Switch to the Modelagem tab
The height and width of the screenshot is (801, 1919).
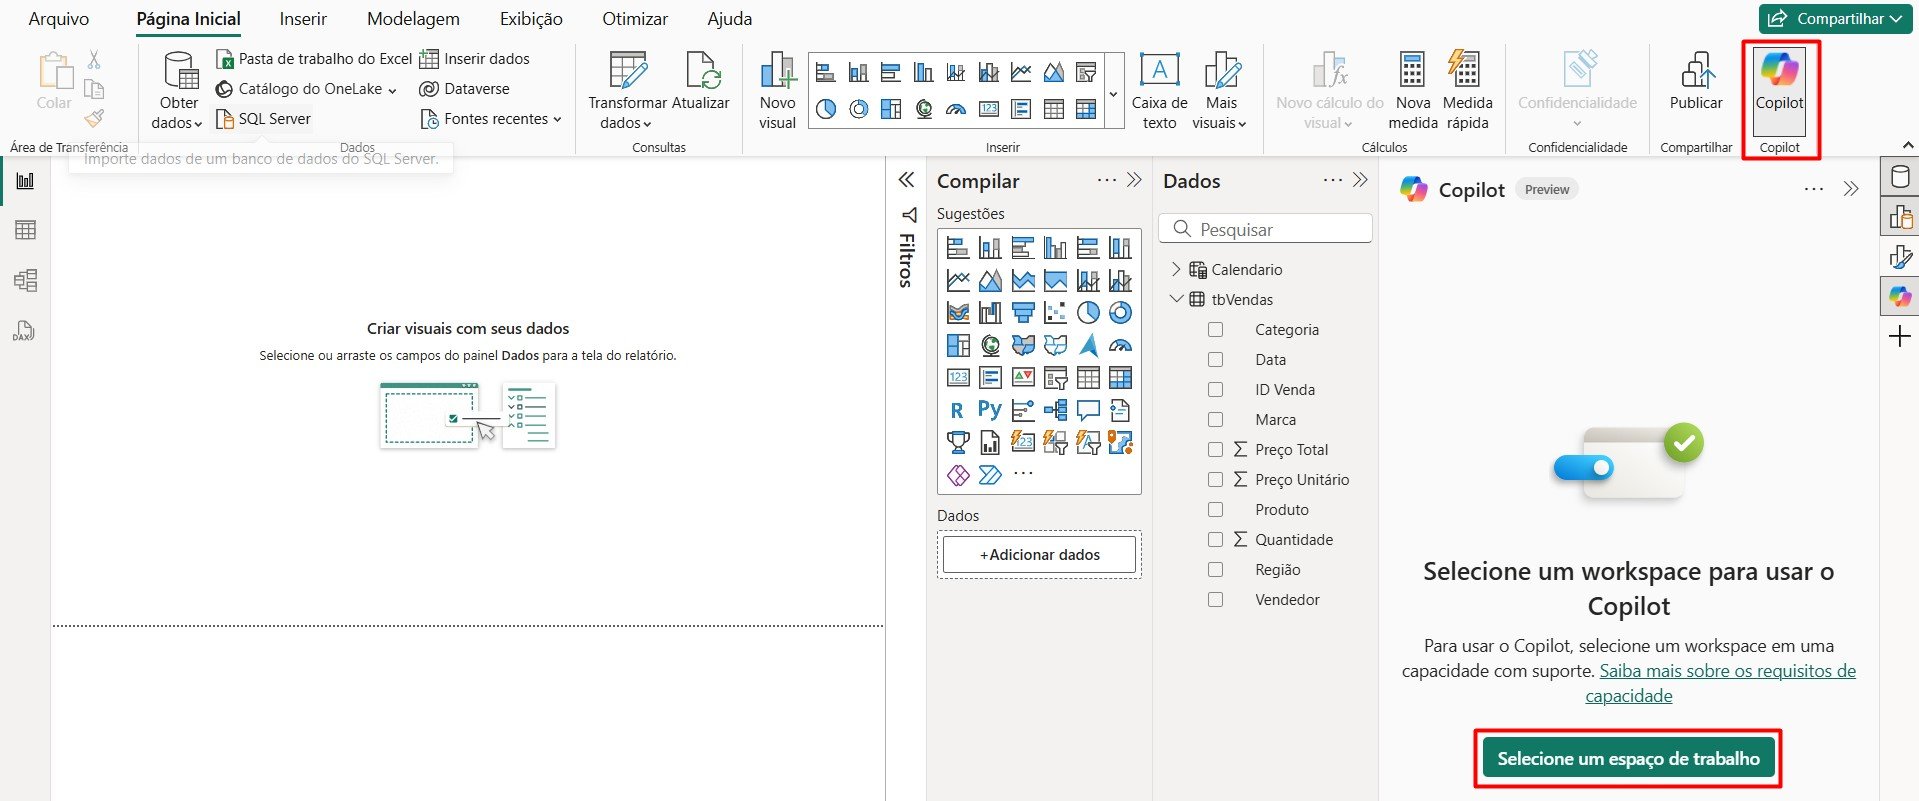tap(413, 19)
